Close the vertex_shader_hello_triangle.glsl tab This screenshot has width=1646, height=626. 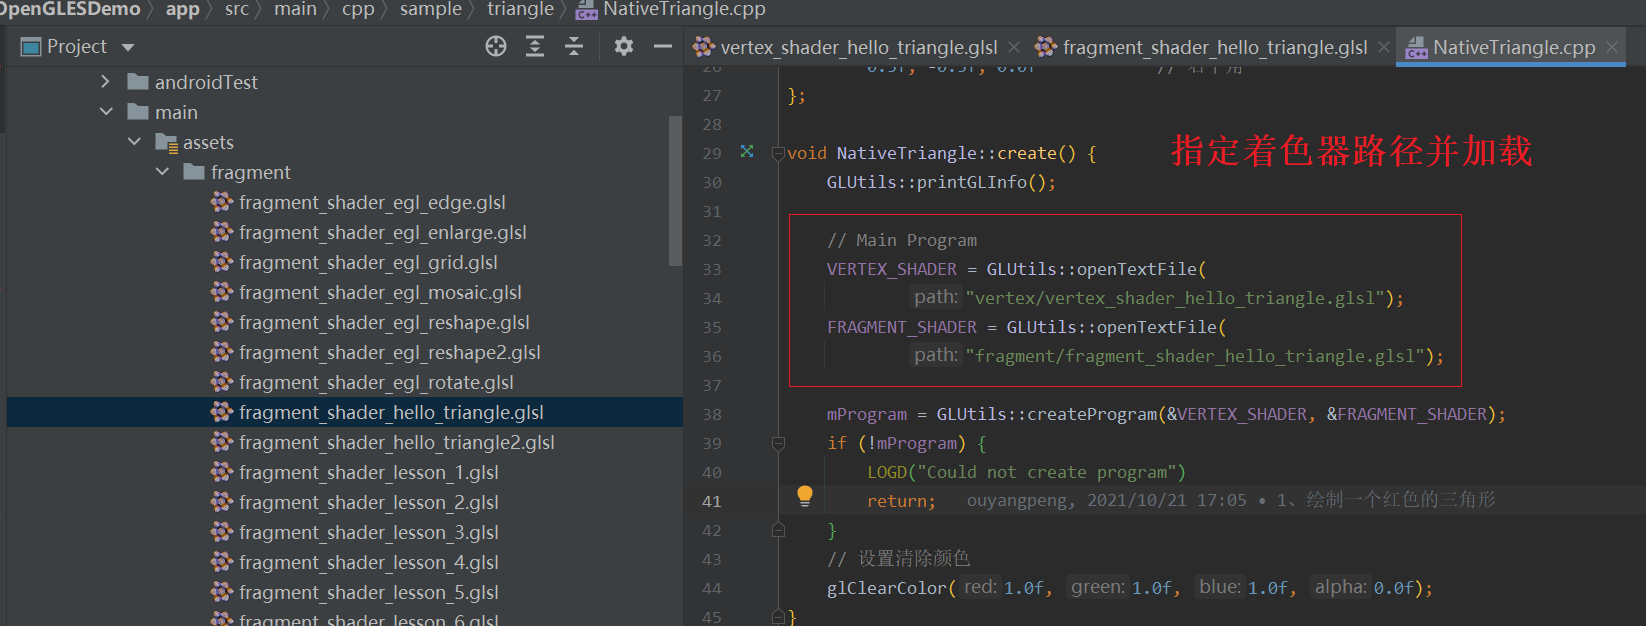click(x=1014, y=47)
